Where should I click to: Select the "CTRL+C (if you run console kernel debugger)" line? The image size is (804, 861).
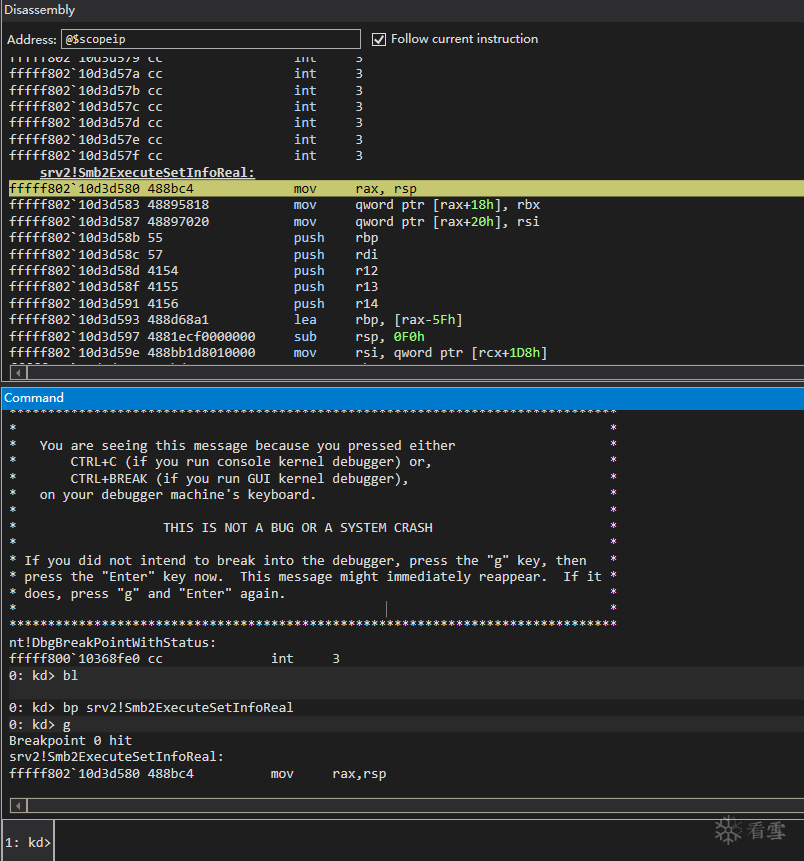(x=250, y=462)
